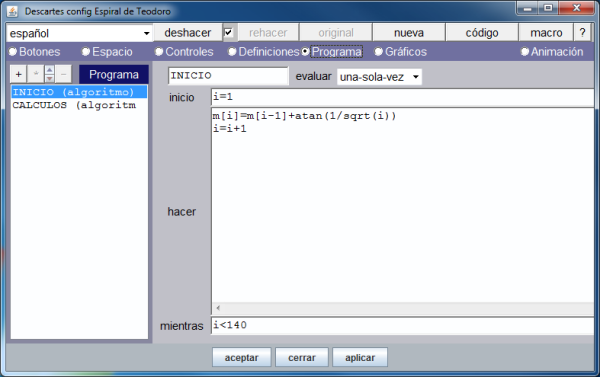Select the Gráficos radio button
This screenshot has height=377, width=600.
pyautogui.click(x=401, y=52)
